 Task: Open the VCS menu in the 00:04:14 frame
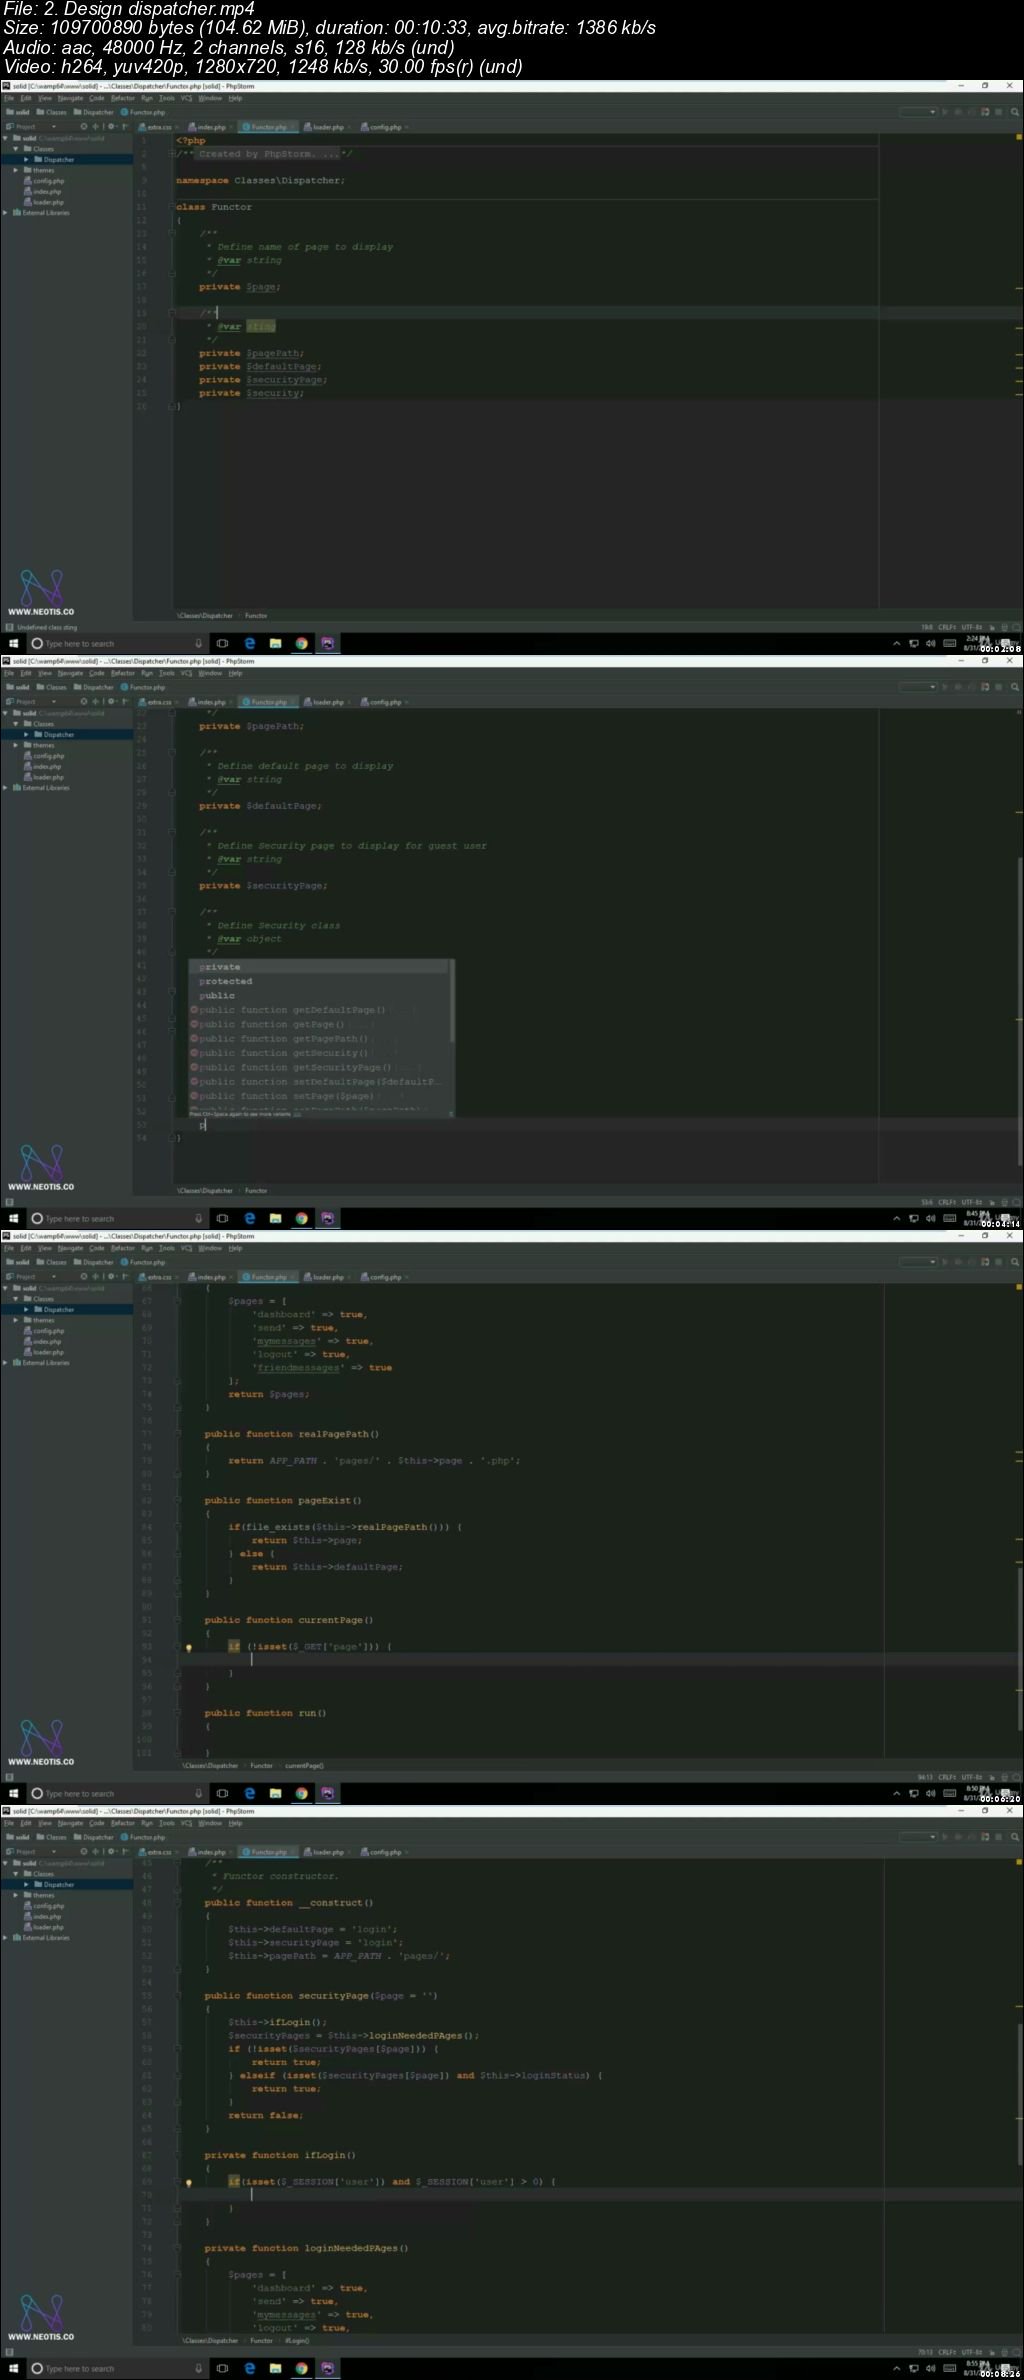(186, 674)
